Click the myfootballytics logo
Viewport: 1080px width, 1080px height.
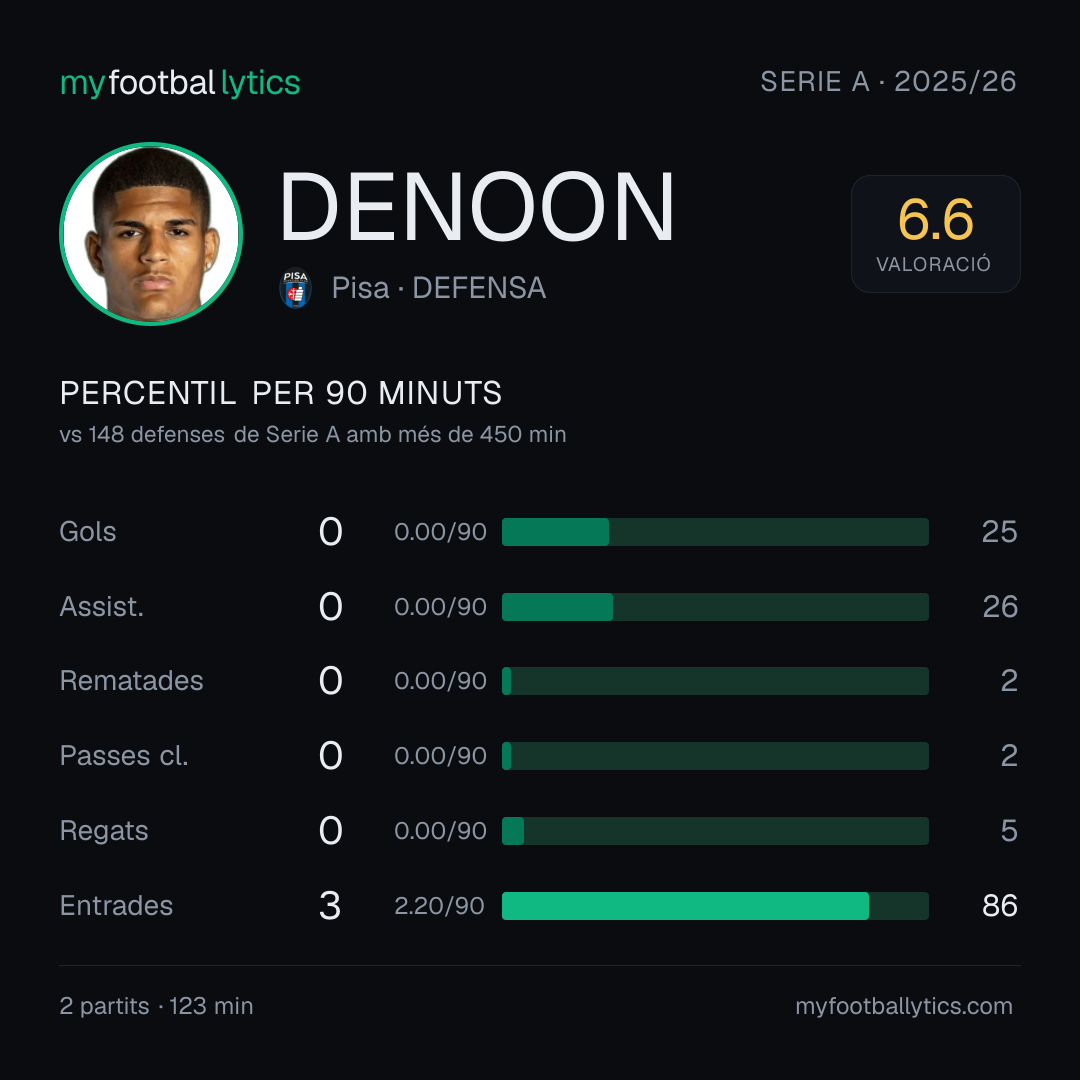coord(180,83)
